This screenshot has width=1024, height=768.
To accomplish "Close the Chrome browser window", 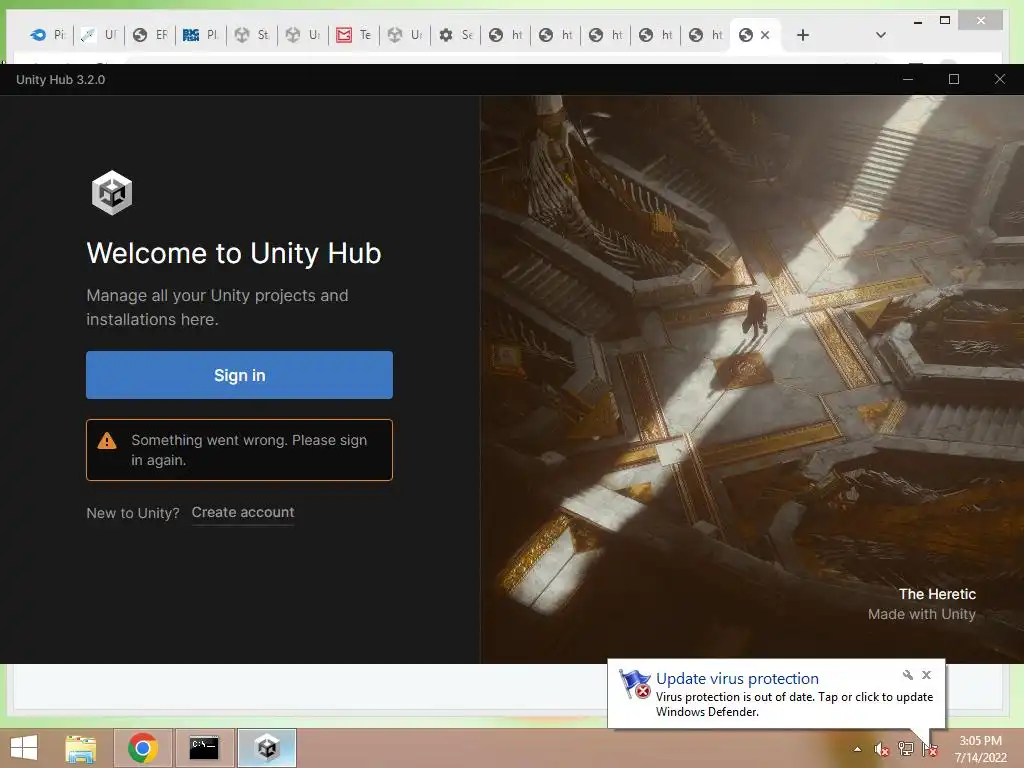I will point(980,21).
